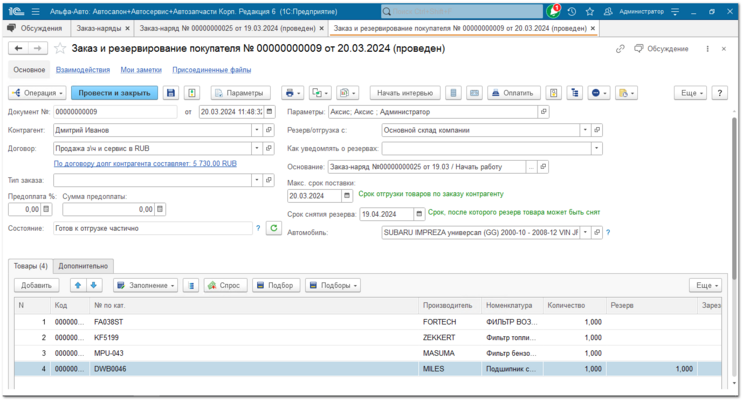Image resolution: width=743 pixels, height=401 pixels.
Task: Open the history clock icon
Action: [572, 11]
